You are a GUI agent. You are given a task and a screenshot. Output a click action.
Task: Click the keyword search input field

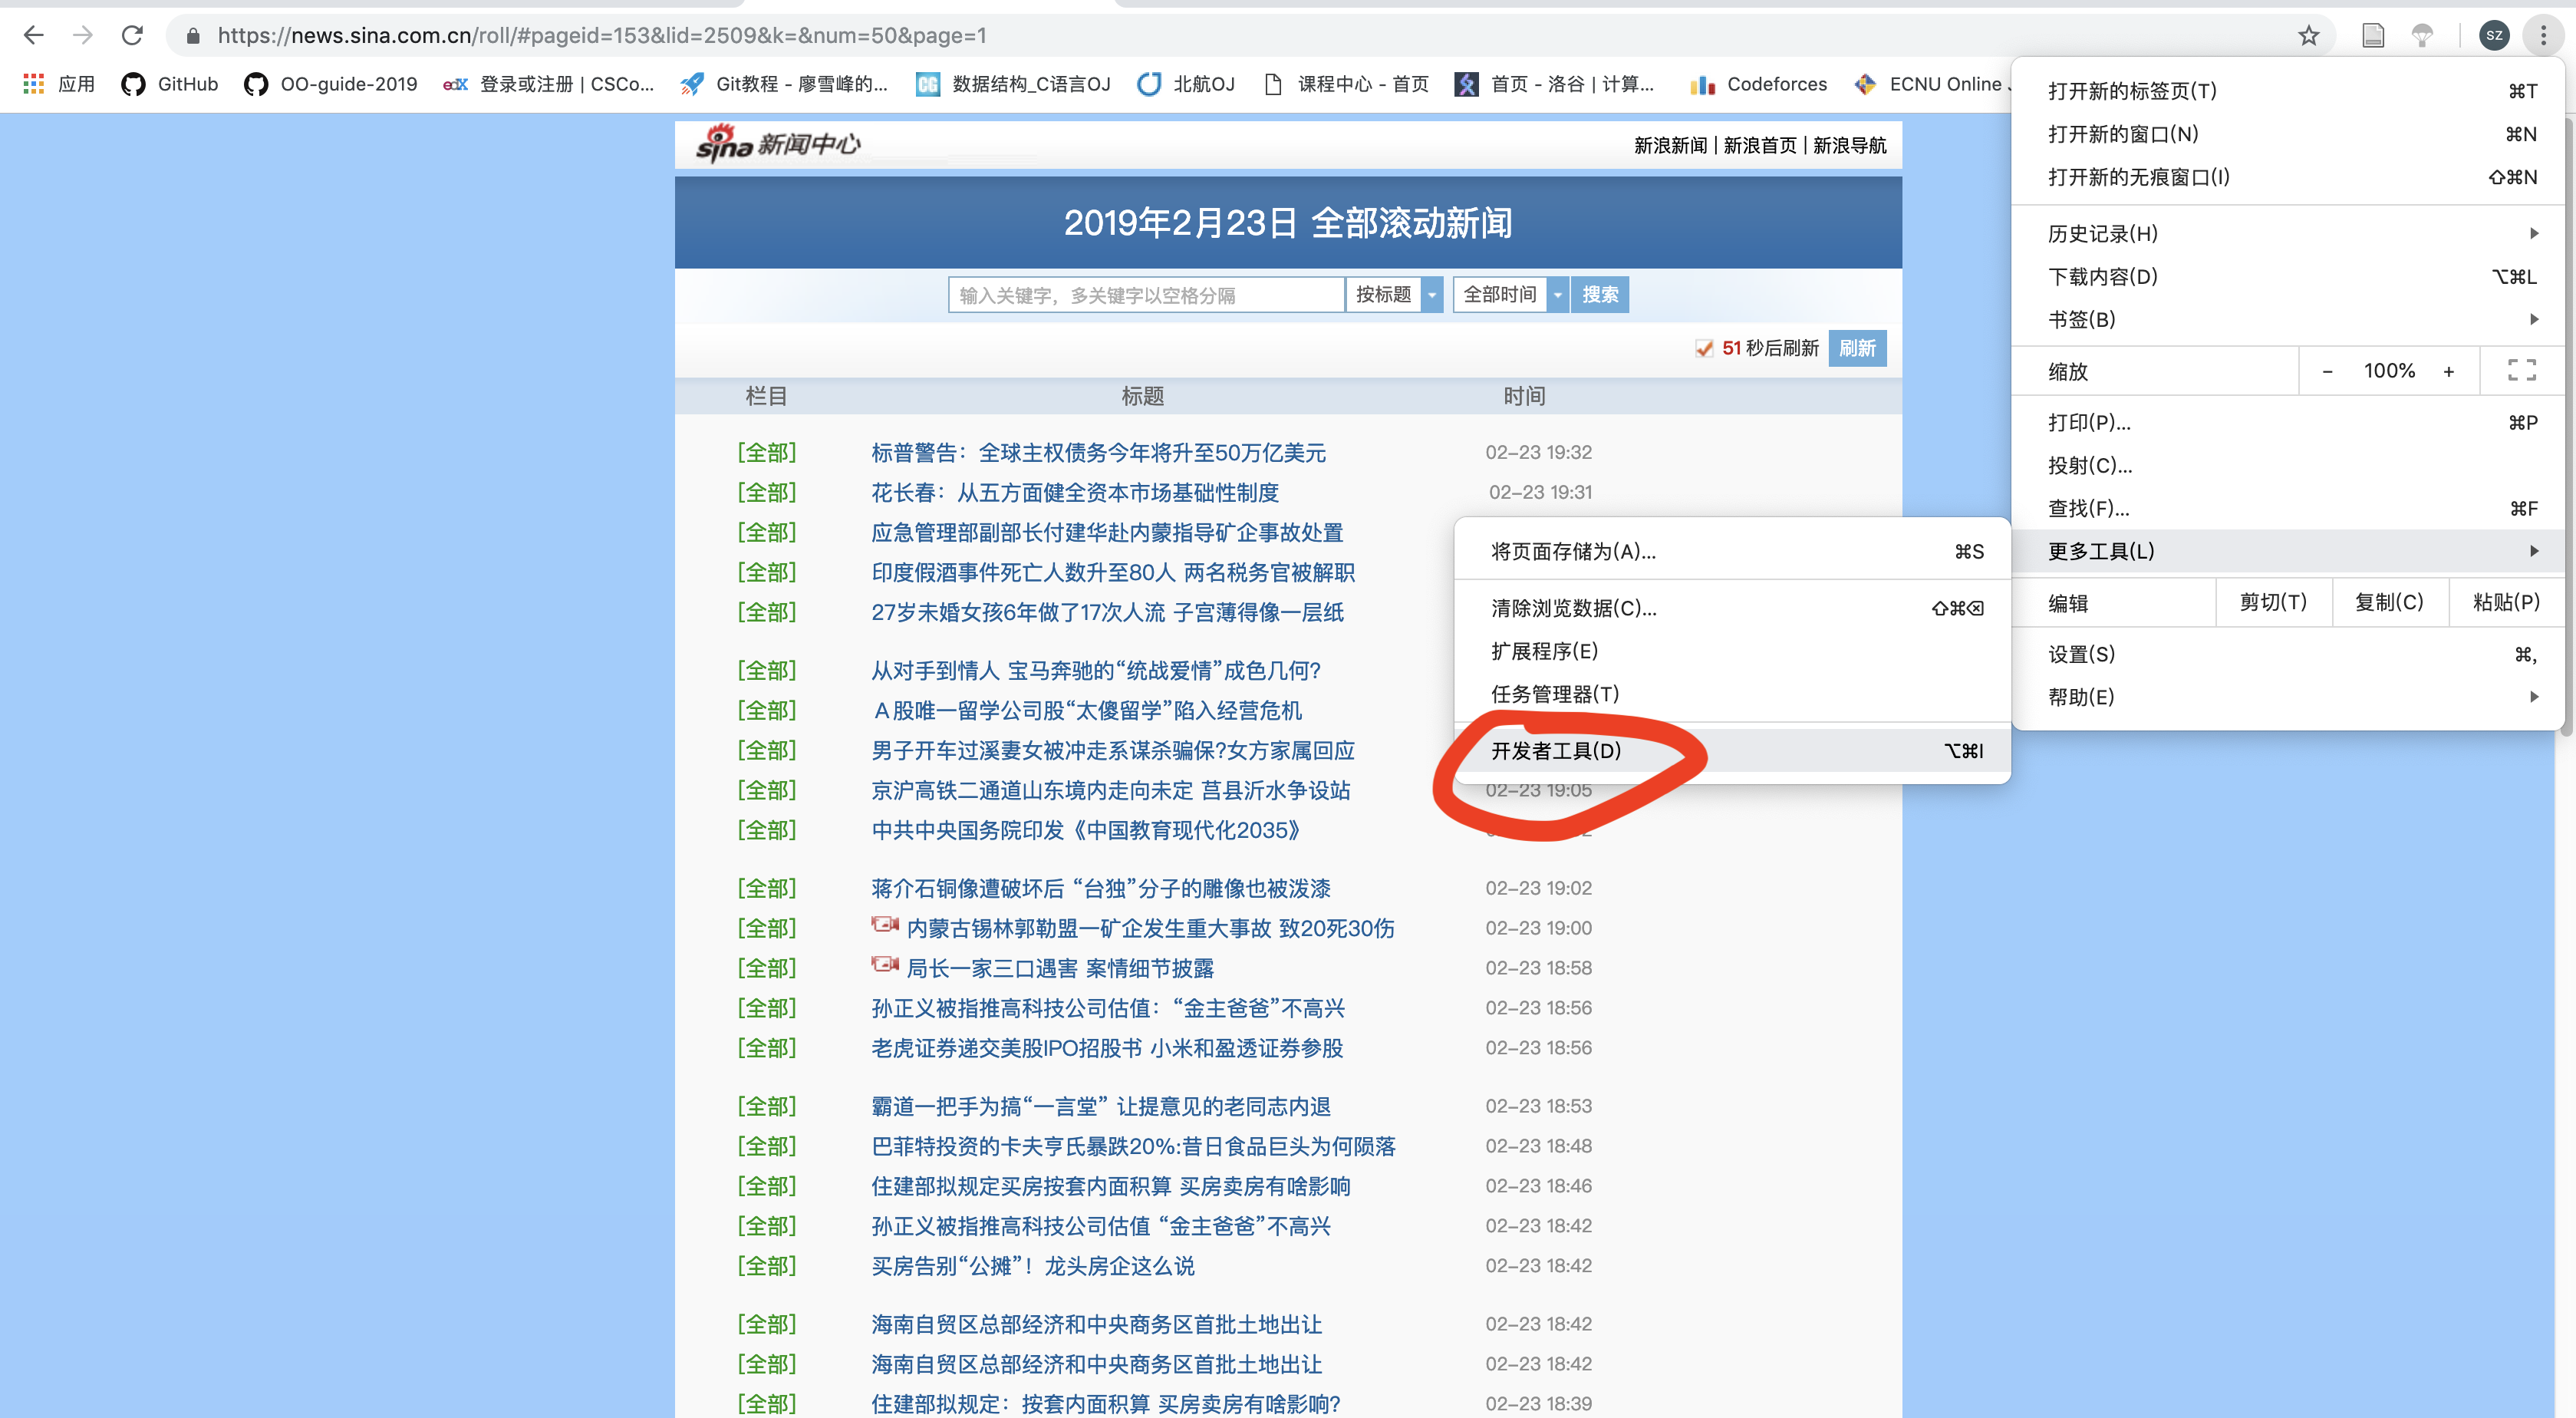(x=1145, y=295)
